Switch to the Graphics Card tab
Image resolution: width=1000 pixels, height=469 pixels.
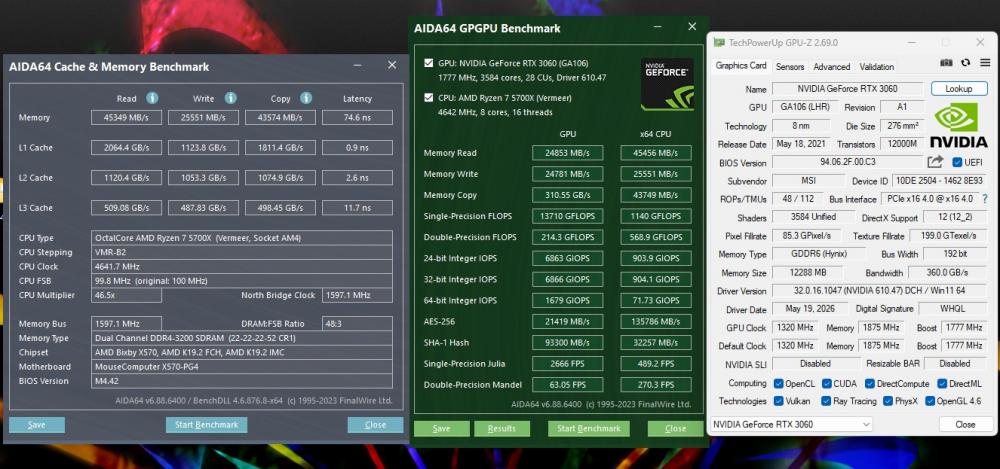(x=740, y=66)
